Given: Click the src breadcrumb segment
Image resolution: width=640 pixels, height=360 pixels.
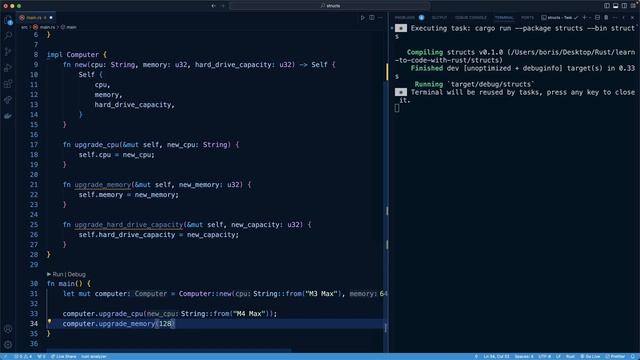Looking at the screenshot, I should [24, 27].
